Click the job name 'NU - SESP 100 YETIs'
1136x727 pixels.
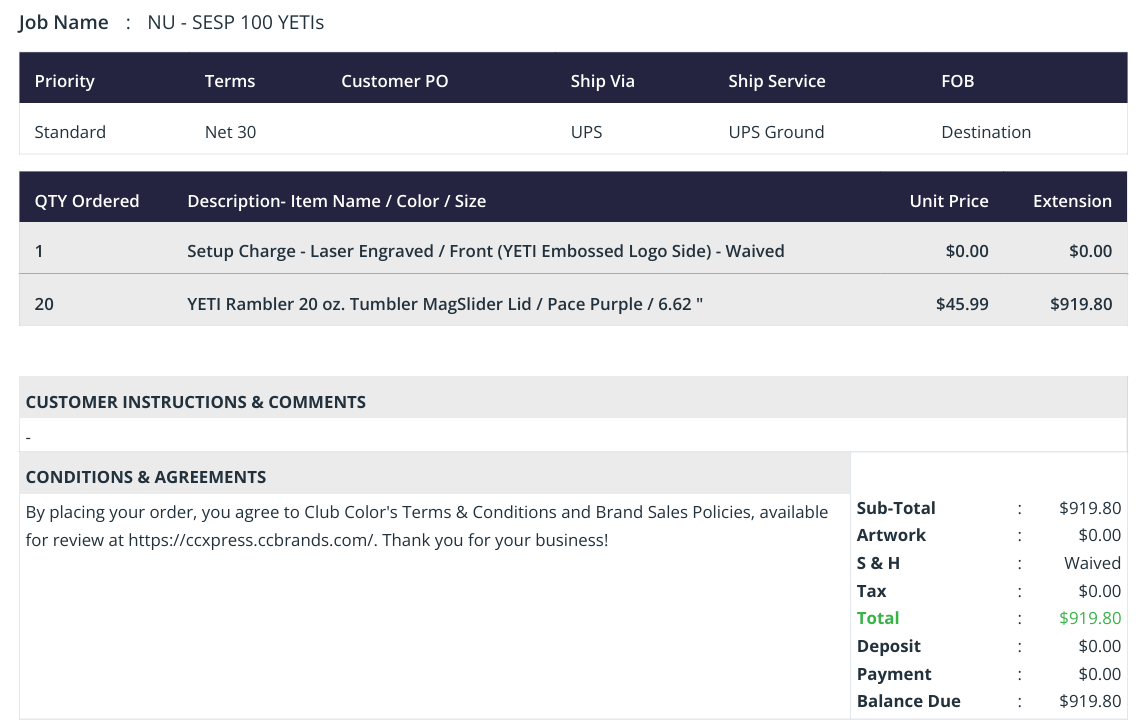click(235, 22)
